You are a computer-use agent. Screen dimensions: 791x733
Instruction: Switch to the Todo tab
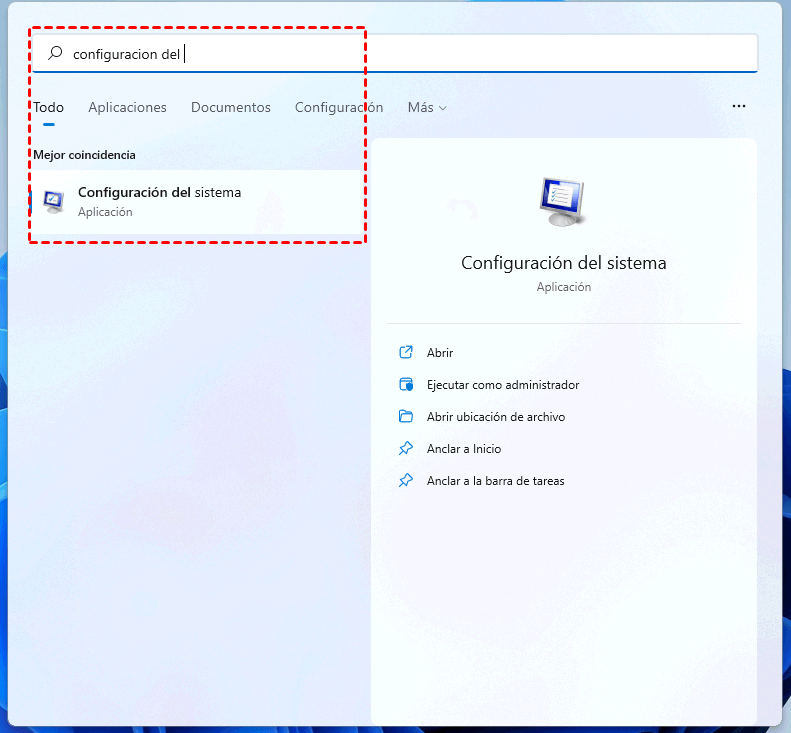(x=48, y=107)
